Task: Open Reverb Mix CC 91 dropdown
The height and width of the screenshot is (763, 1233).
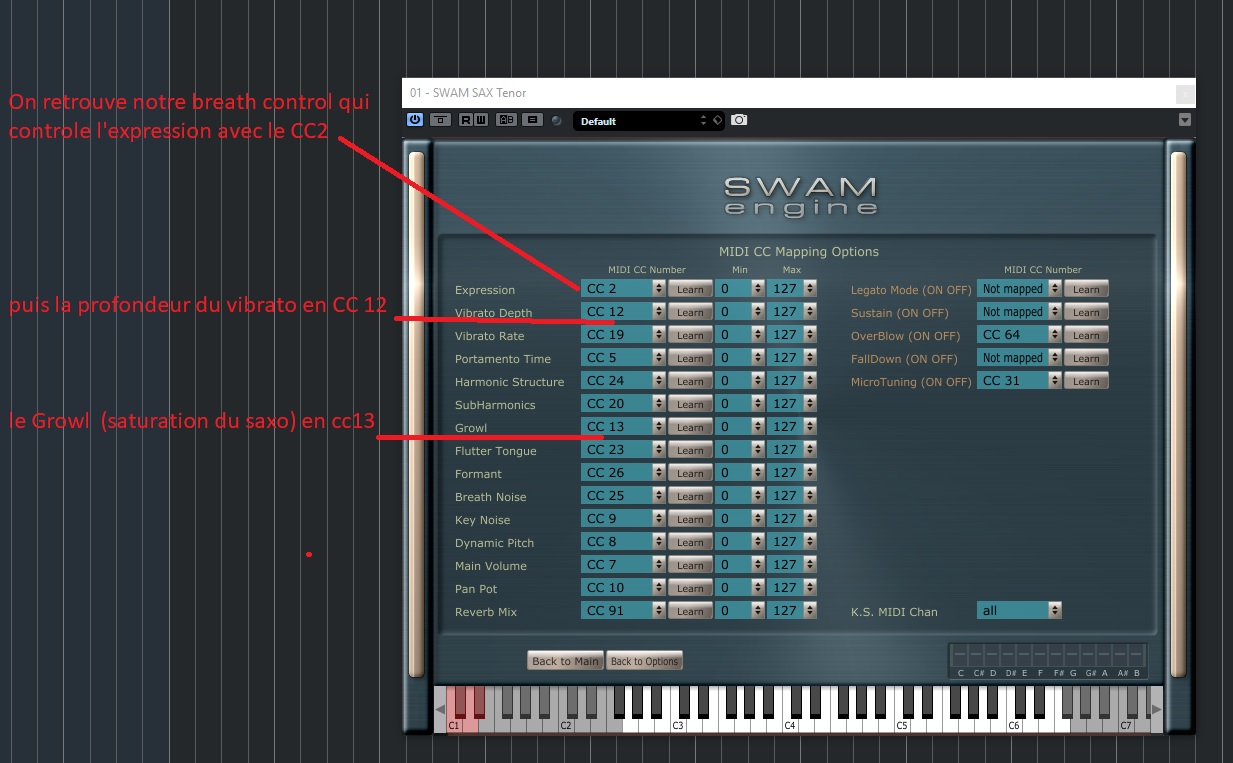Action: 623,611
